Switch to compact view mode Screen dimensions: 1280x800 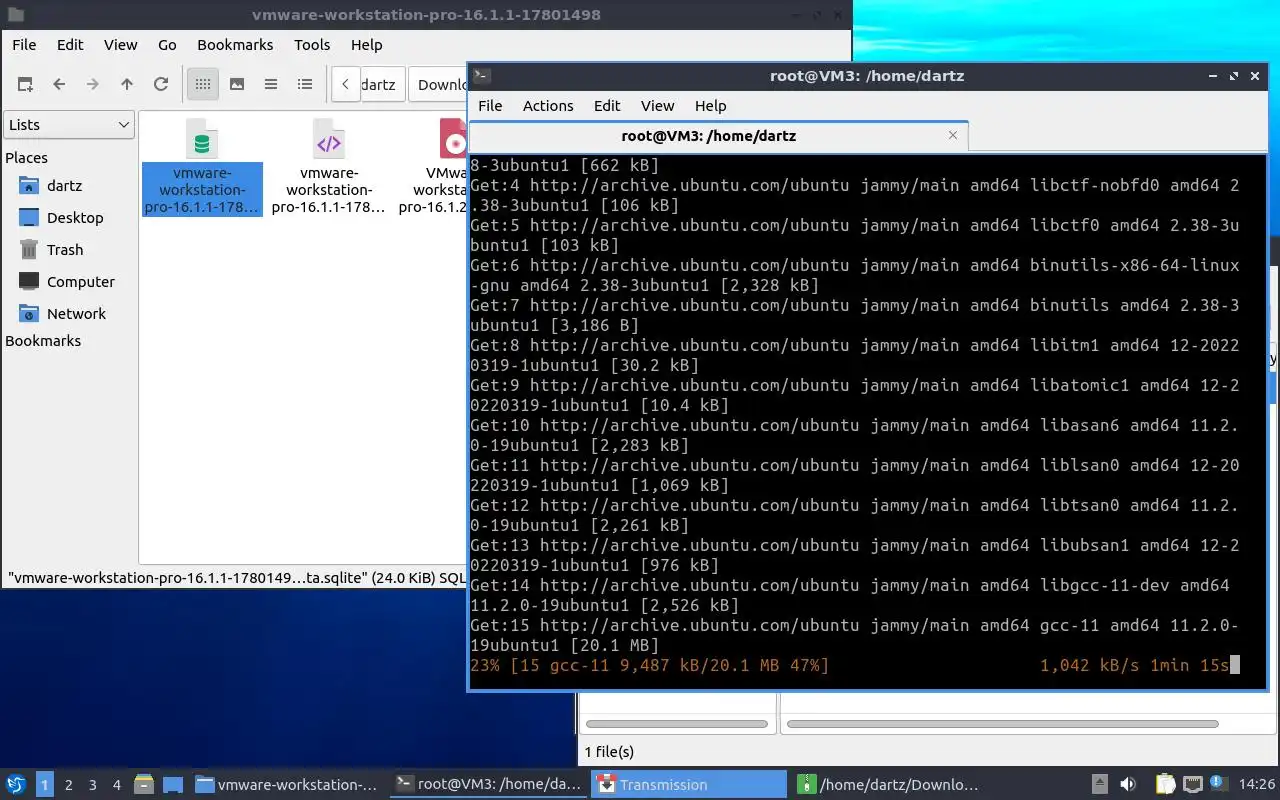tap(271, 85)
